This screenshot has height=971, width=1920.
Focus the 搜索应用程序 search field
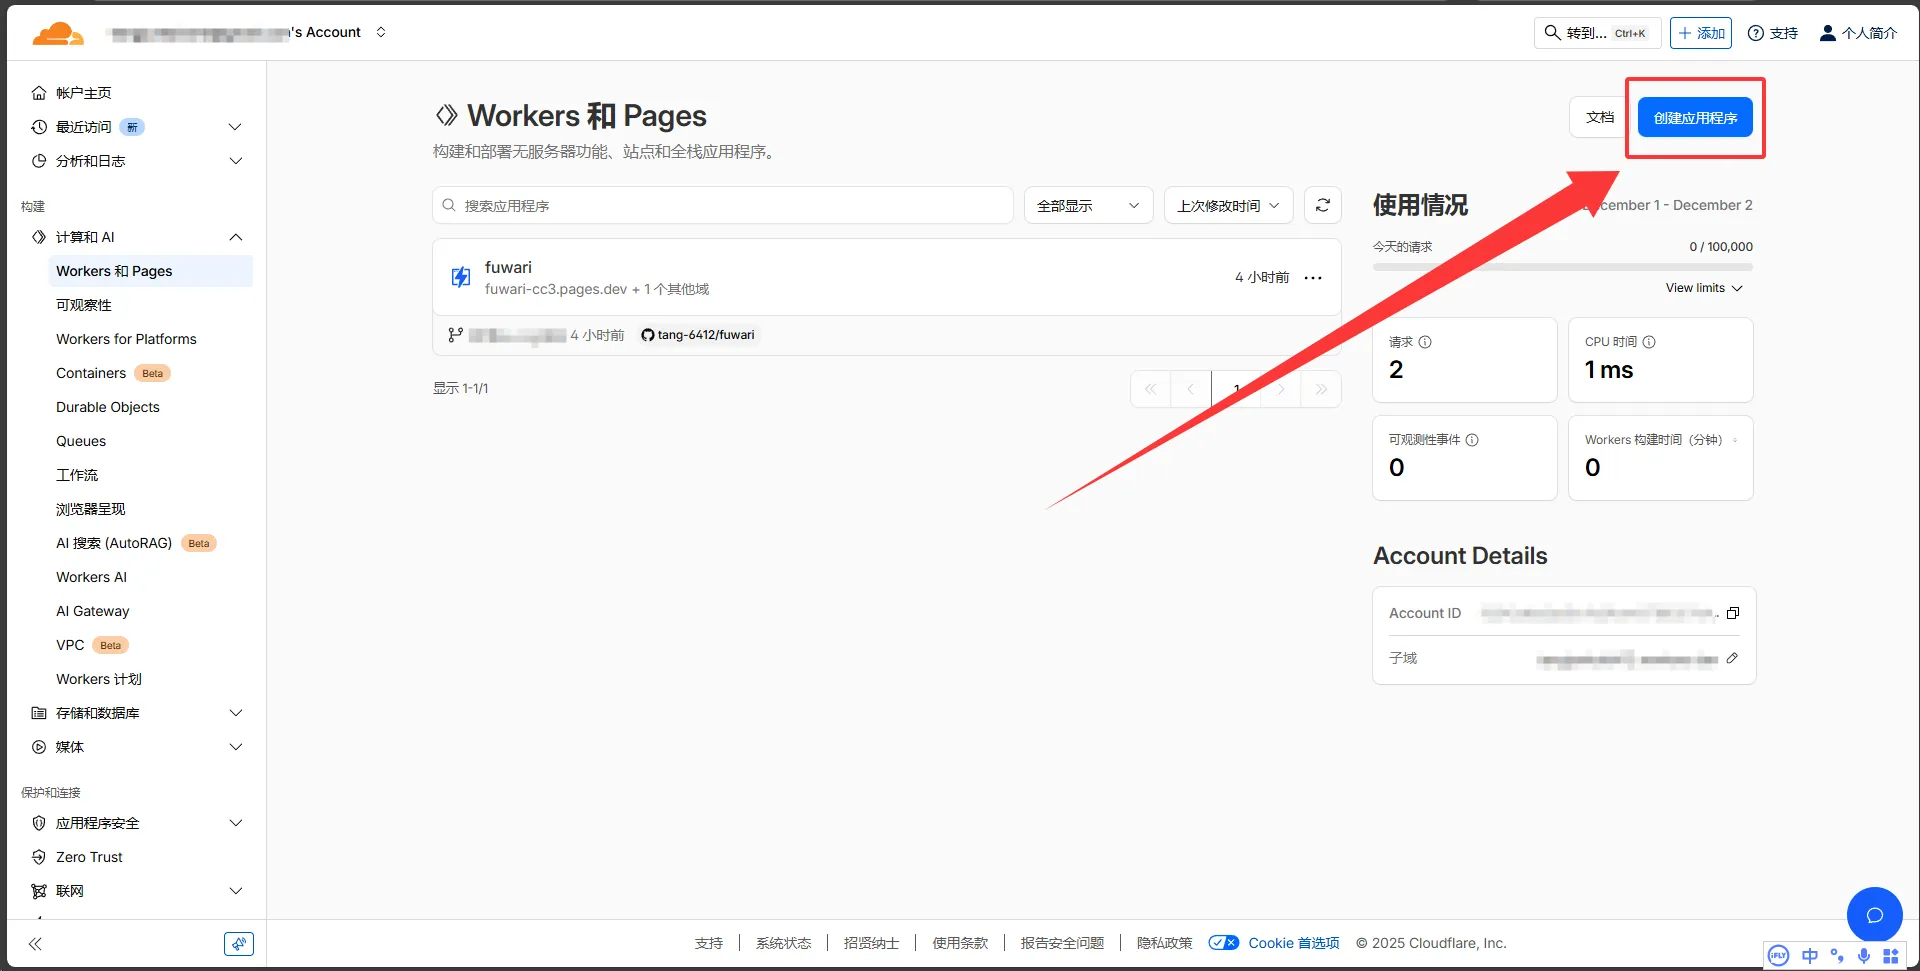pyautogui.click(x=723, y=205)
